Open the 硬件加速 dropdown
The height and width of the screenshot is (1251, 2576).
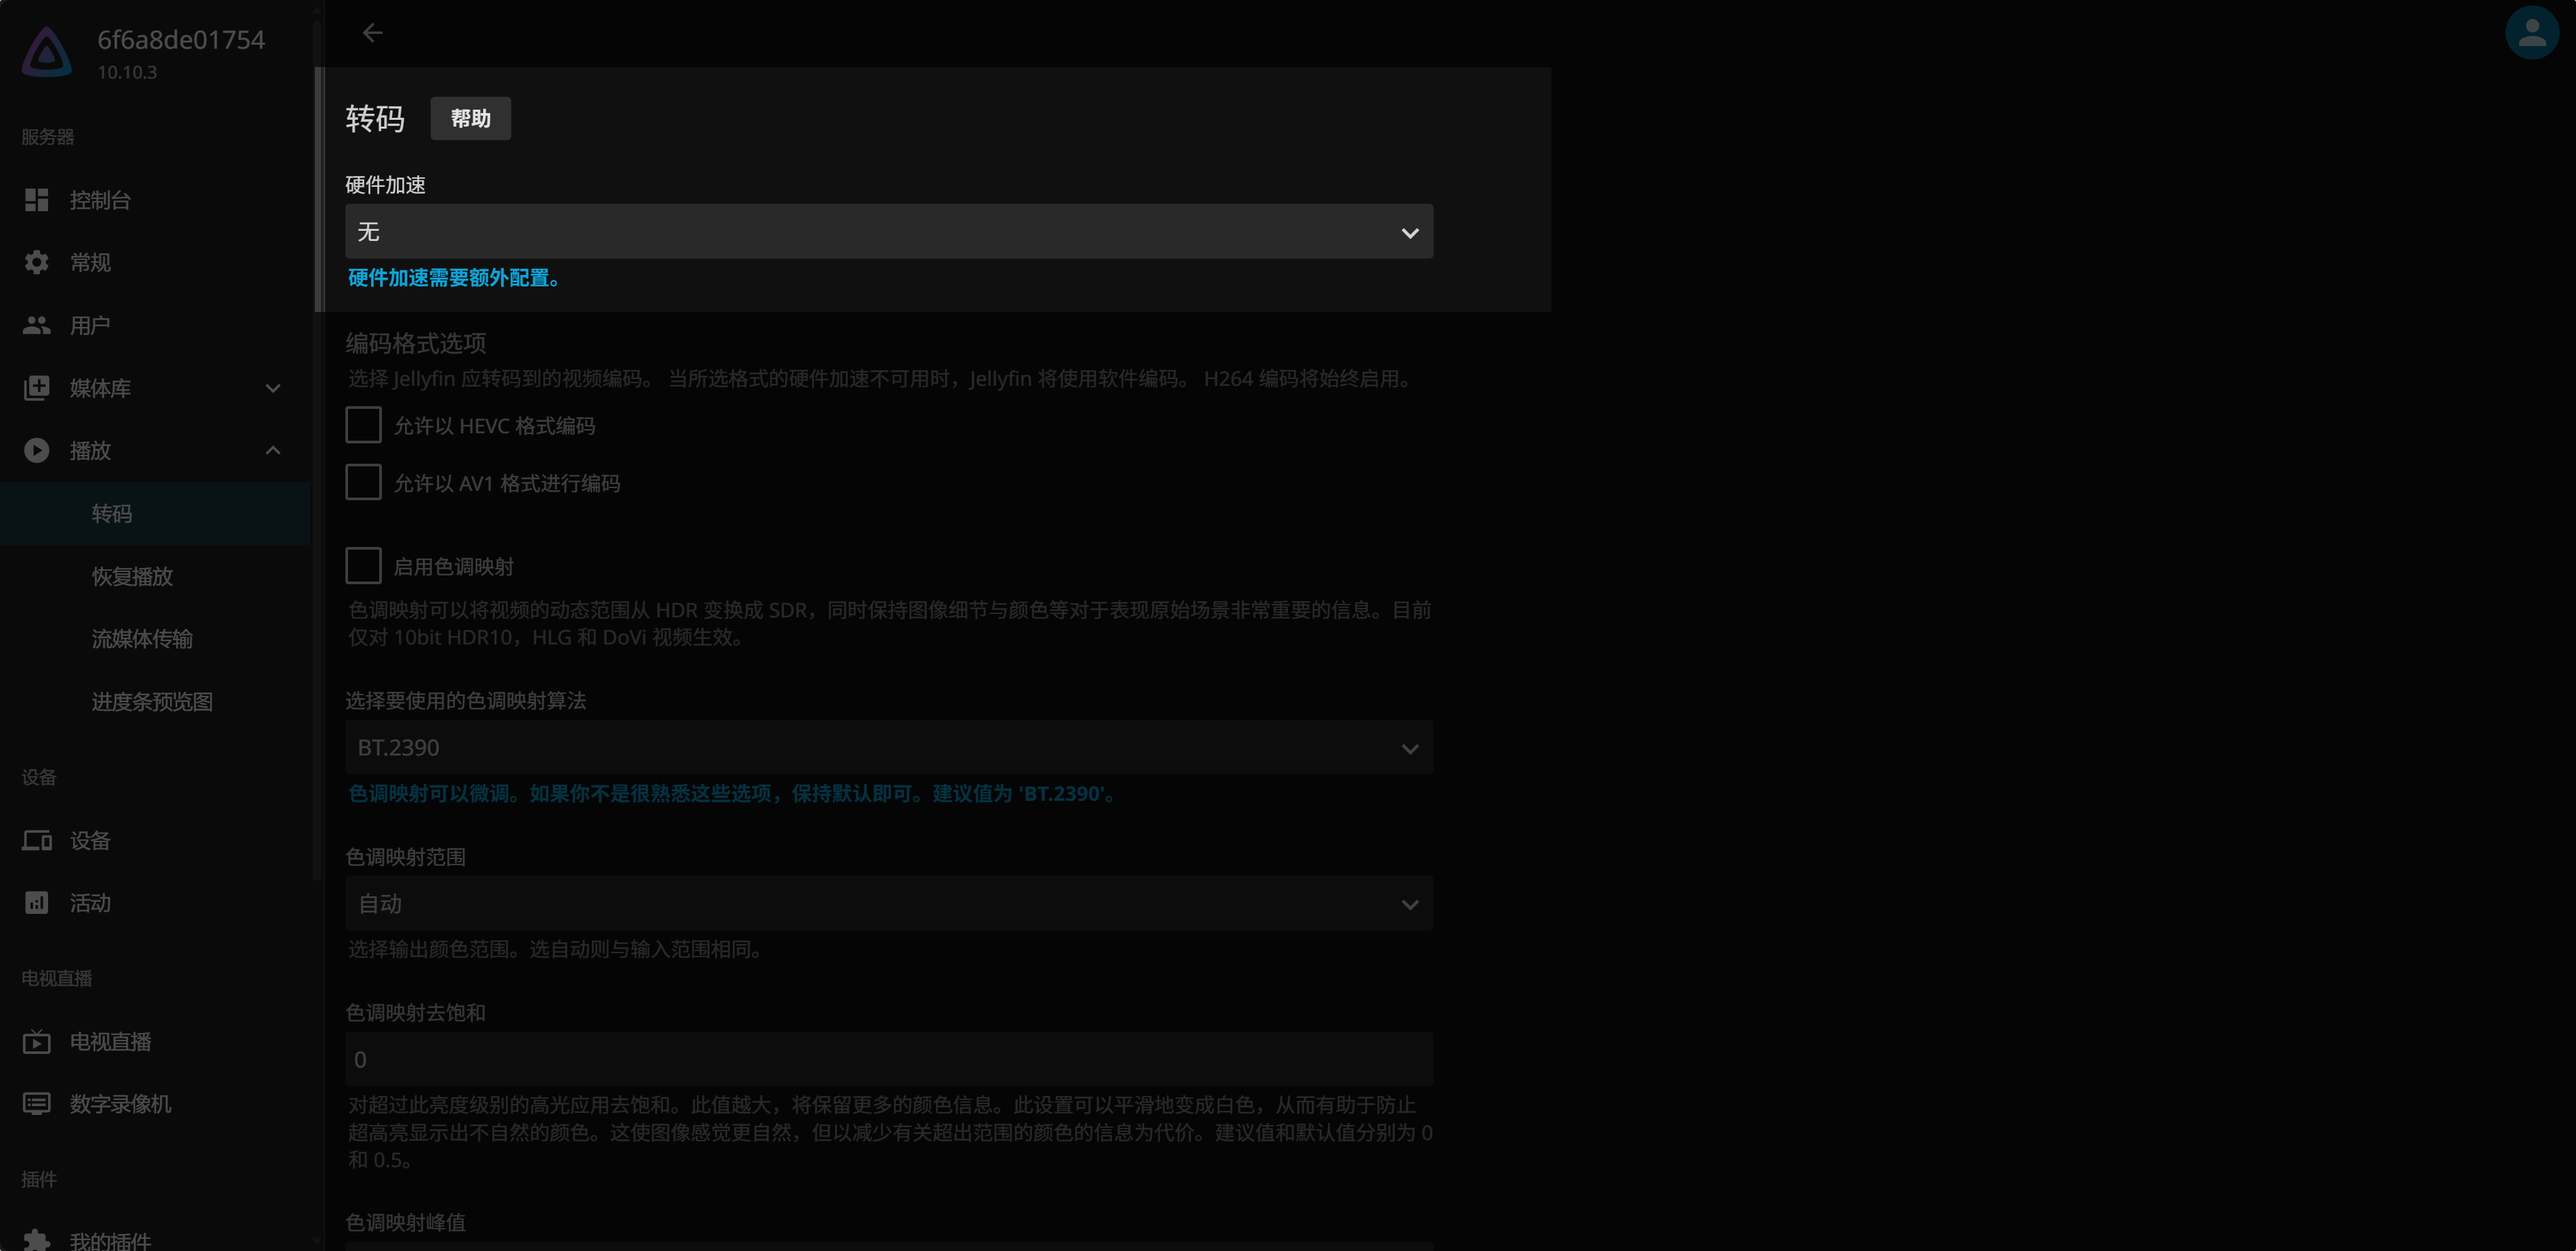[889, 232]
